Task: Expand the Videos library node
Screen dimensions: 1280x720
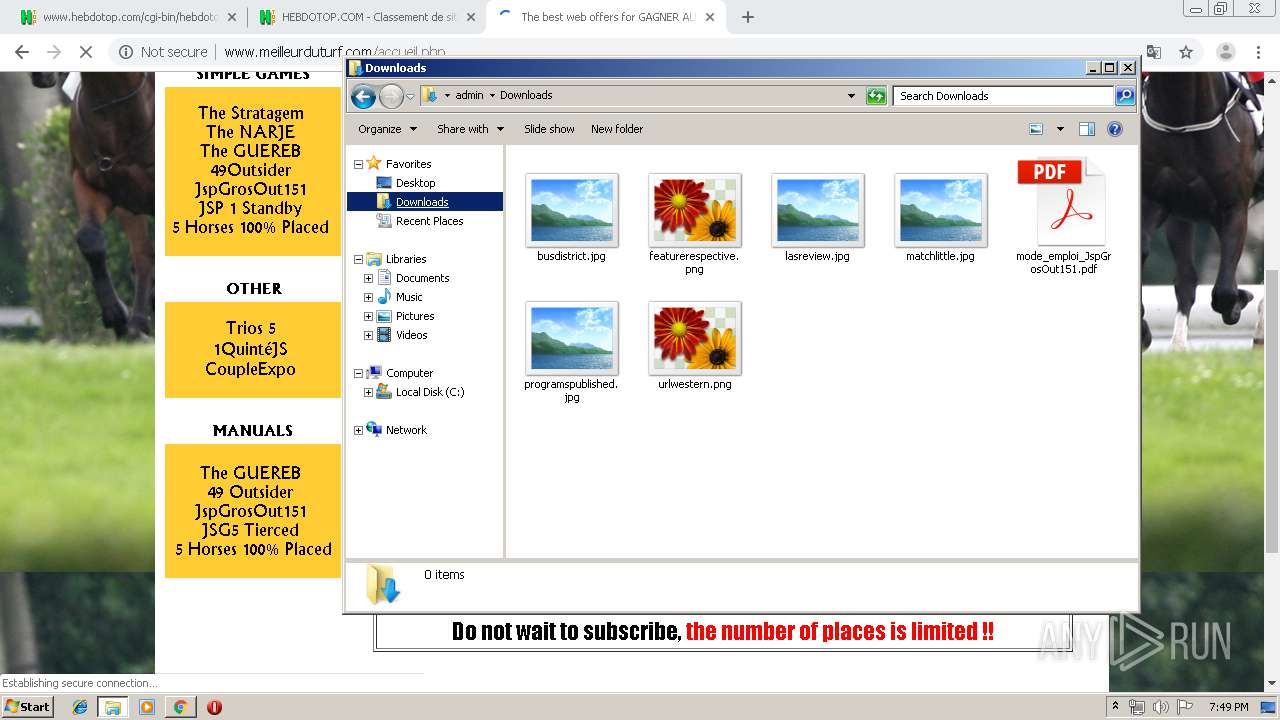Action: 368,335
